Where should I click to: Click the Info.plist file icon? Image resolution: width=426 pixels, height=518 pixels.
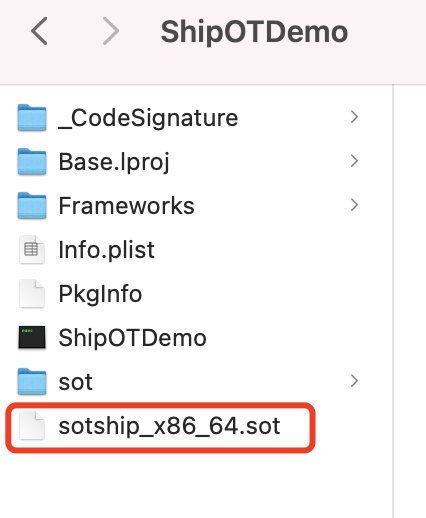point(32,249)
